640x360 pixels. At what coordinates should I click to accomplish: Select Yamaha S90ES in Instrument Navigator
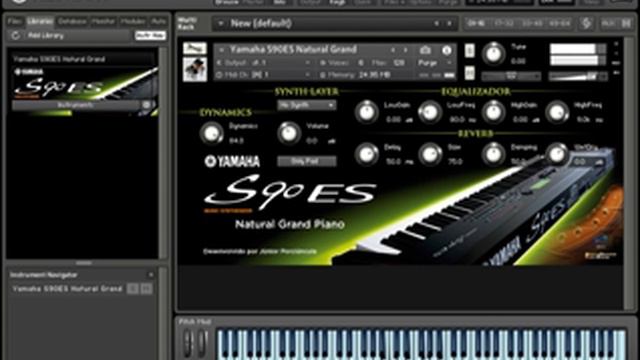[68, 289]
